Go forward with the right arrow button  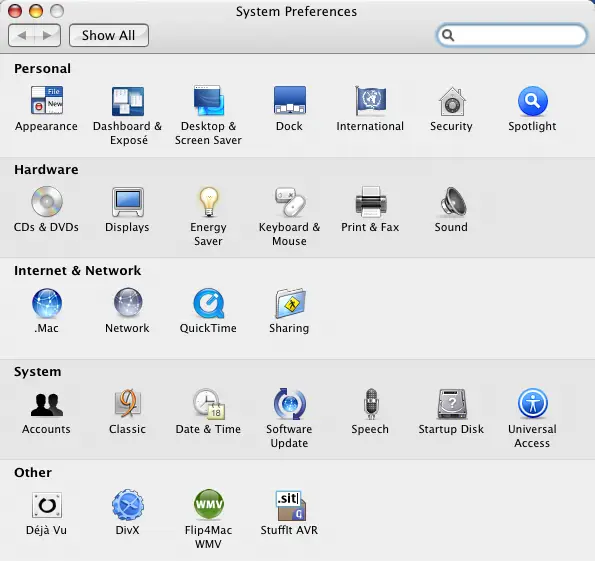point(47,35)
